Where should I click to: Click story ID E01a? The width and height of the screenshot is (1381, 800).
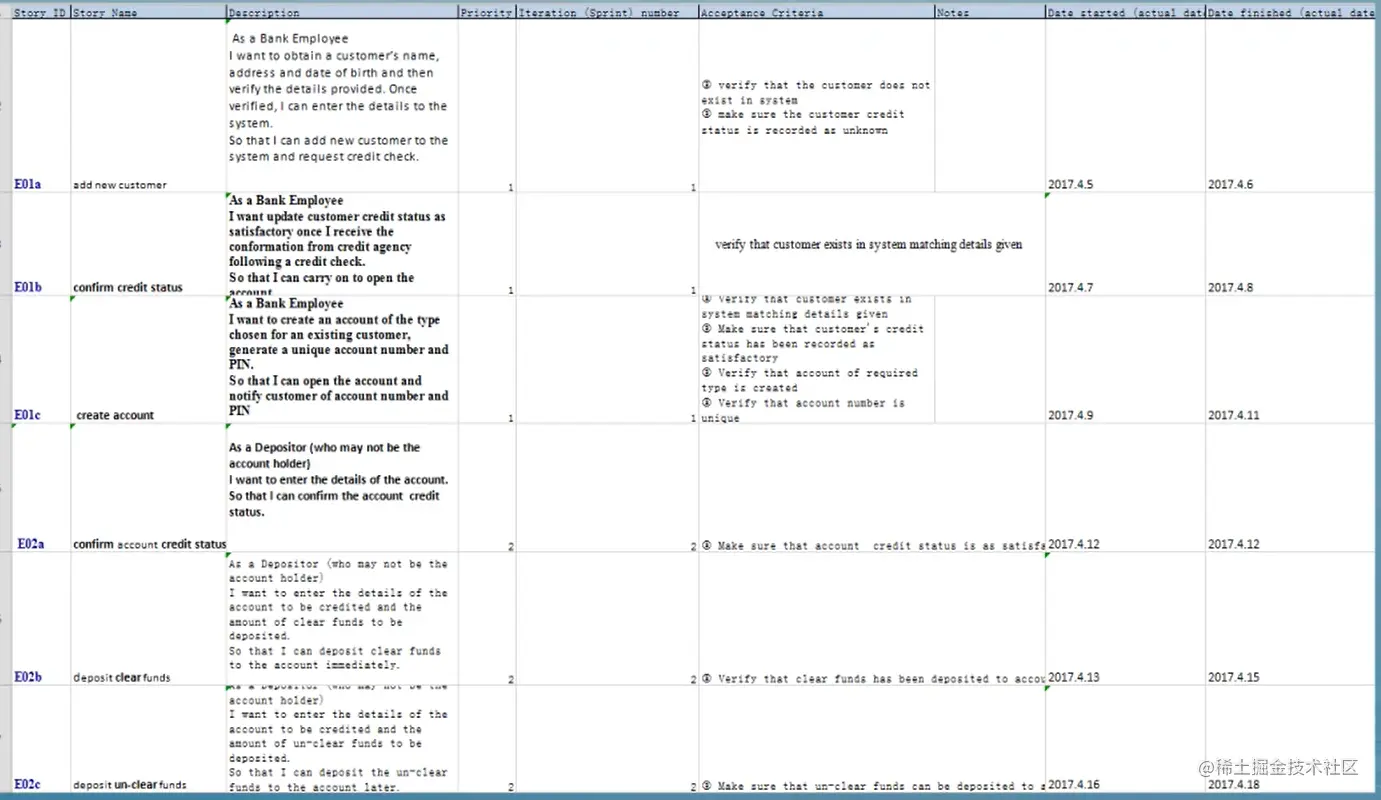[28, 184]
